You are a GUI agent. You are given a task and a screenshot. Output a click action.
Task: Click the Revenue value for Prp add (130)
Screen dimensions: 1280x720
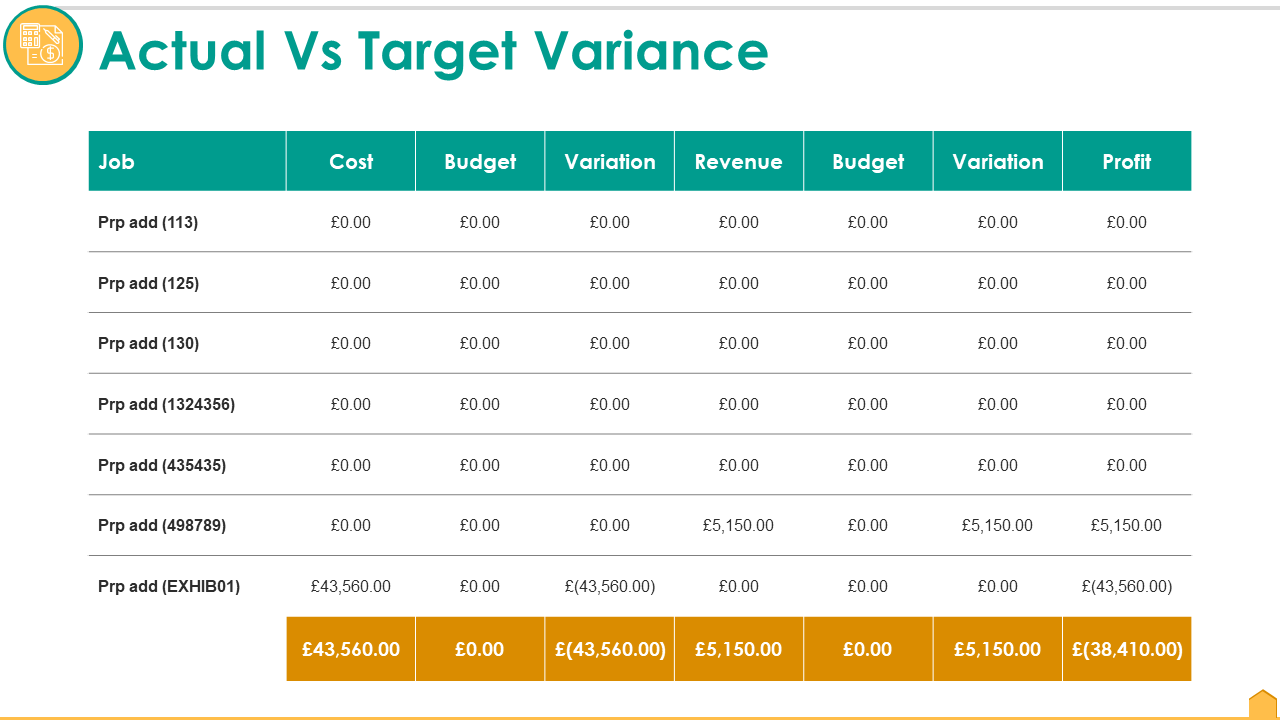pyautogui.click(x=739, y=343)
